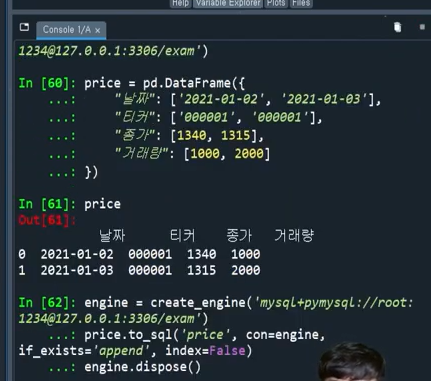Screen dimensions: 431x381
Task: Open the Plots pane tab
Action: pyautogui.click(x=276, y=3)
